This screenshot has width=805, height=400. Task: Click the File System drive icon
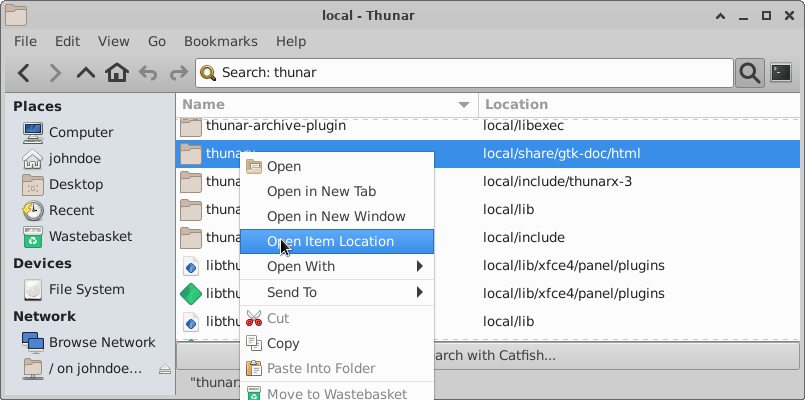coord(33,290)
